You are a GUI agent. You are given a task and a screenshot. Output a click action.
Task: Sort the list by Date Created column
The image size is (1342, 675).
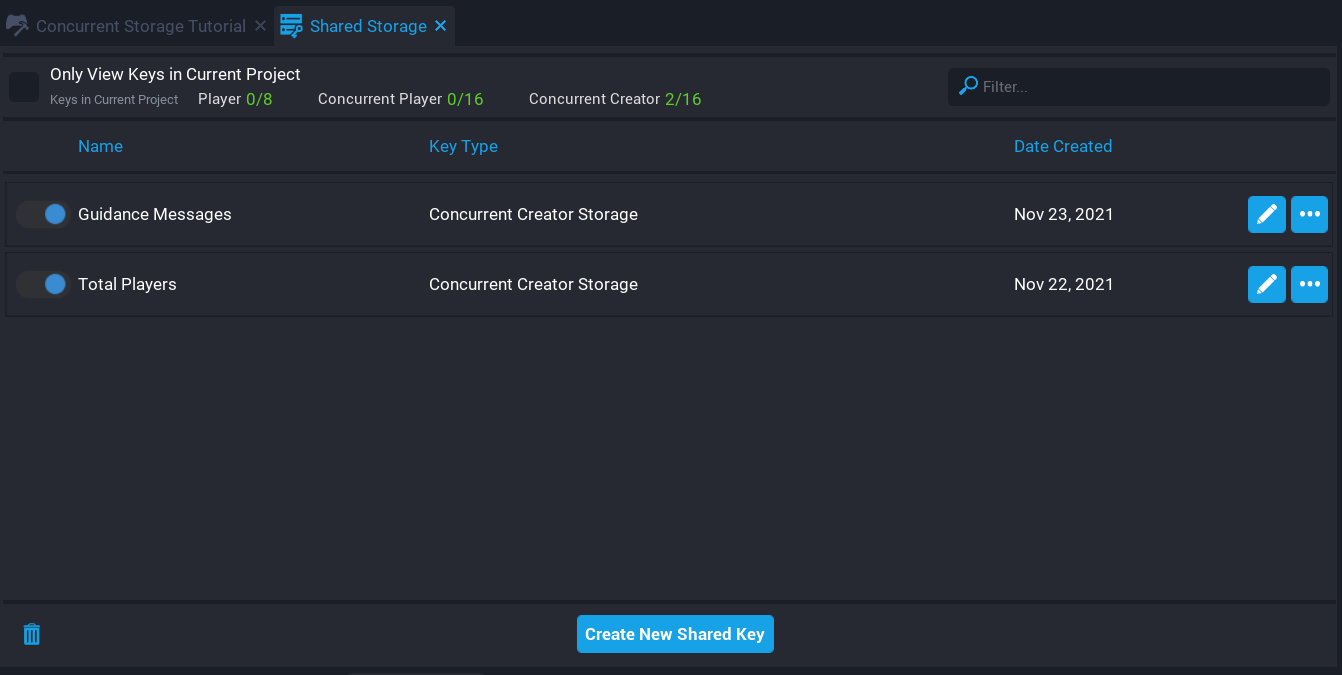pos(1062,146)
